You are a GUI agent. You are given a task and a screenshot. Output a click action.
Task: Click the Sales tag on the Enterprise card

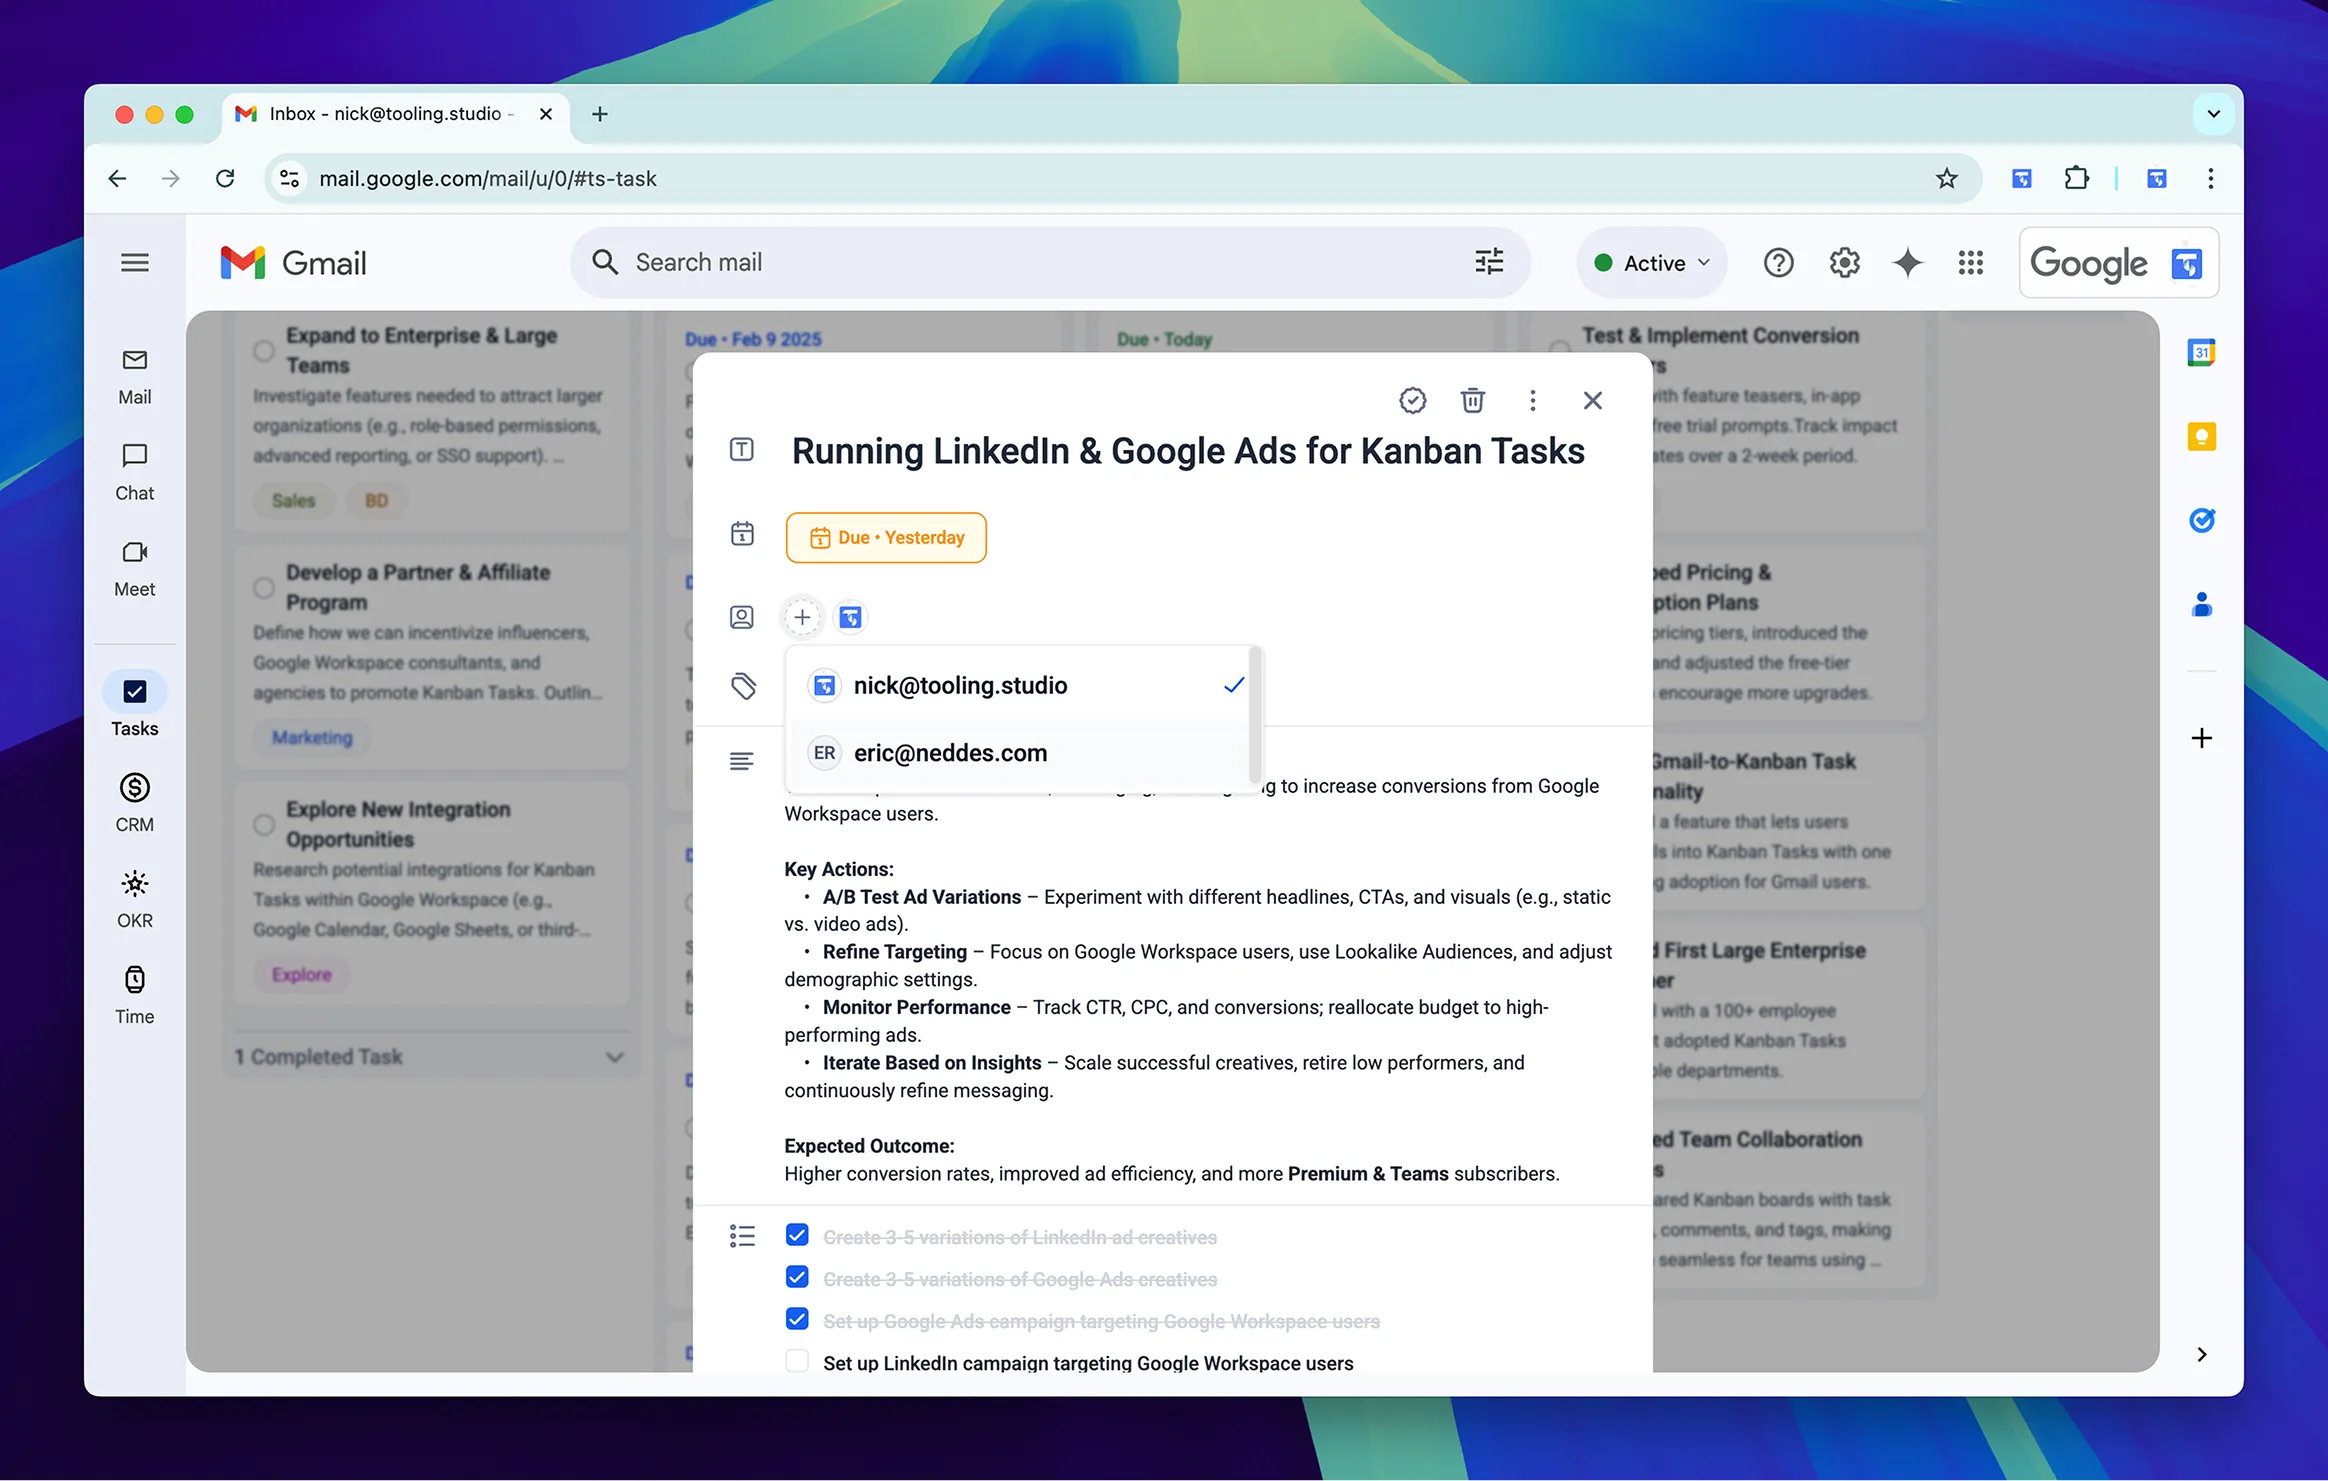coord(293,500)
